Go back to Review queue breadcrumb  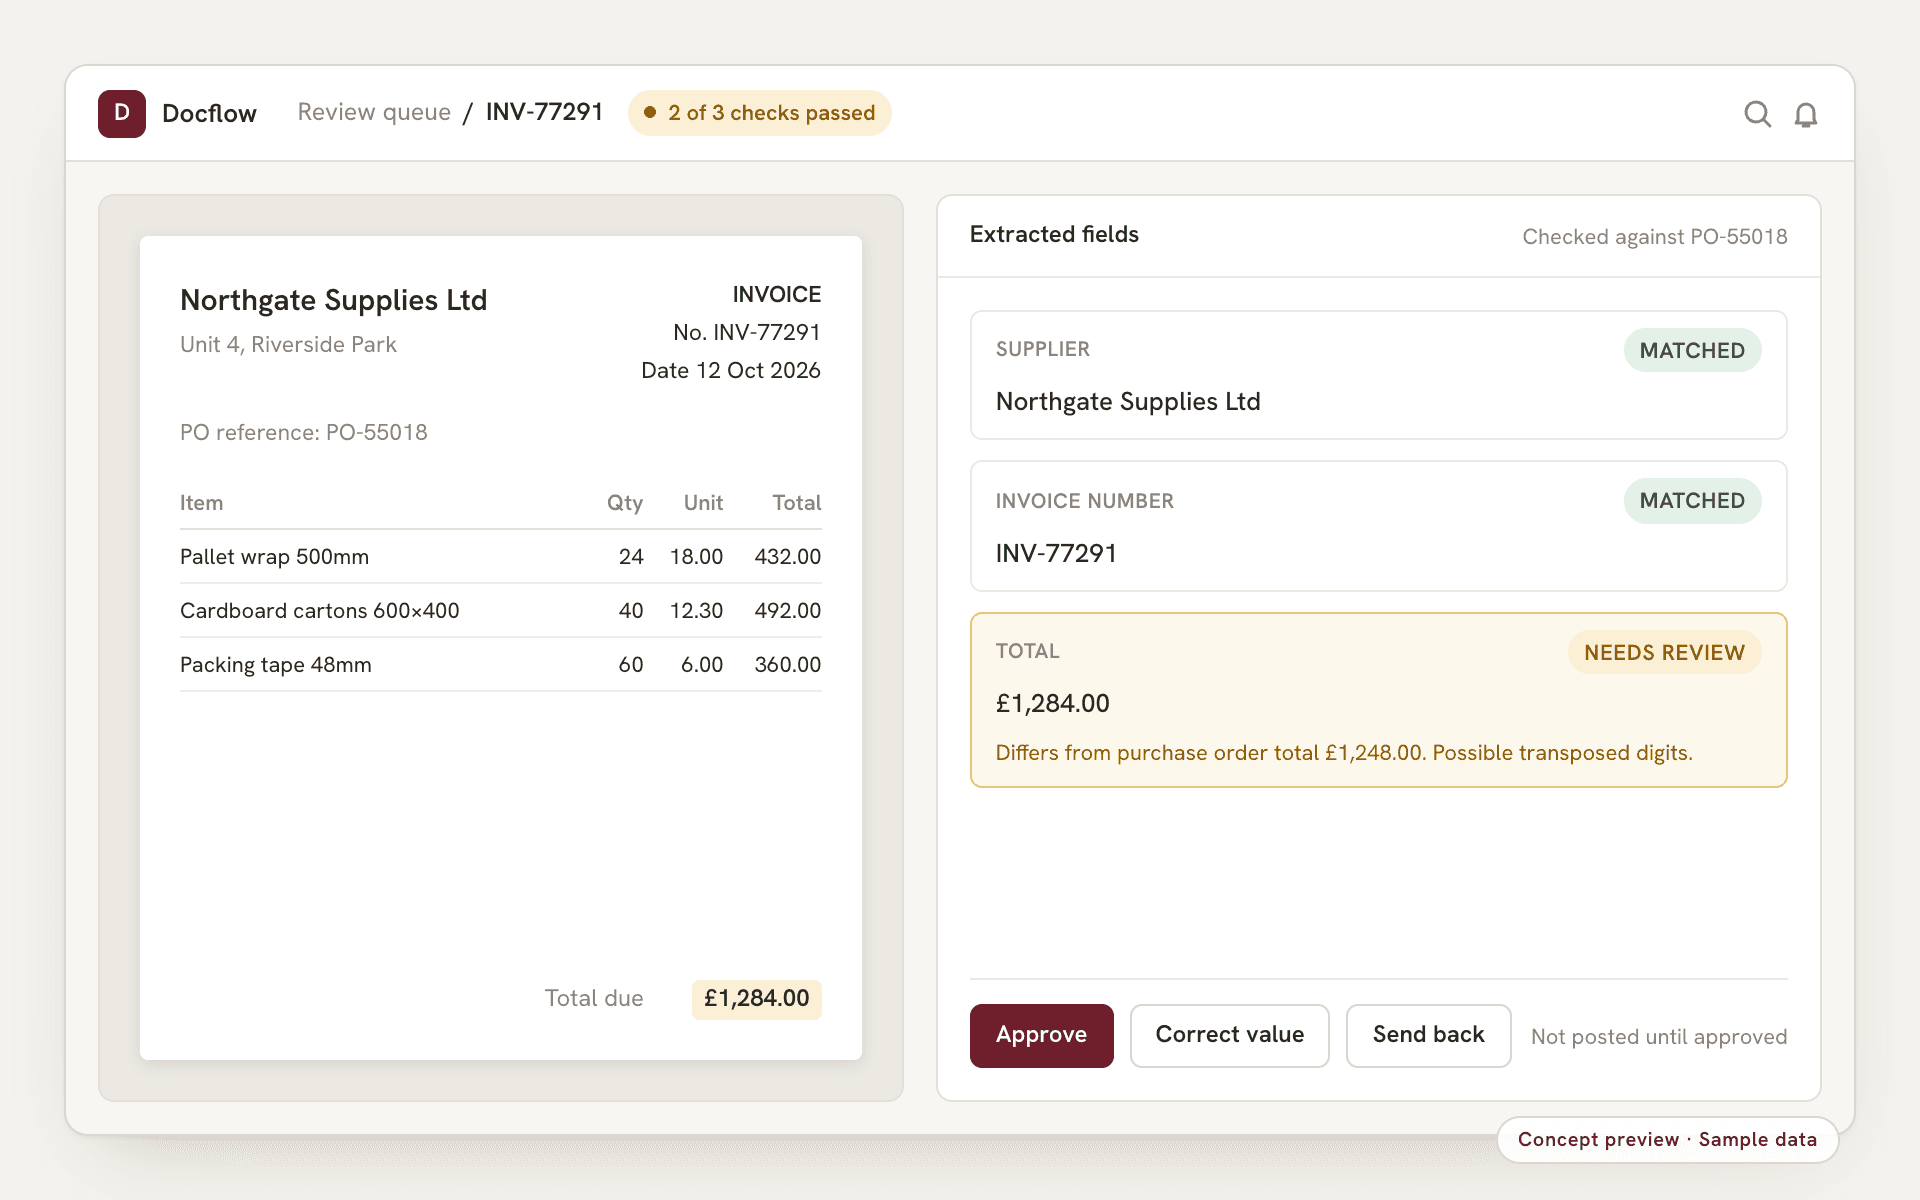tap(374, 112)
